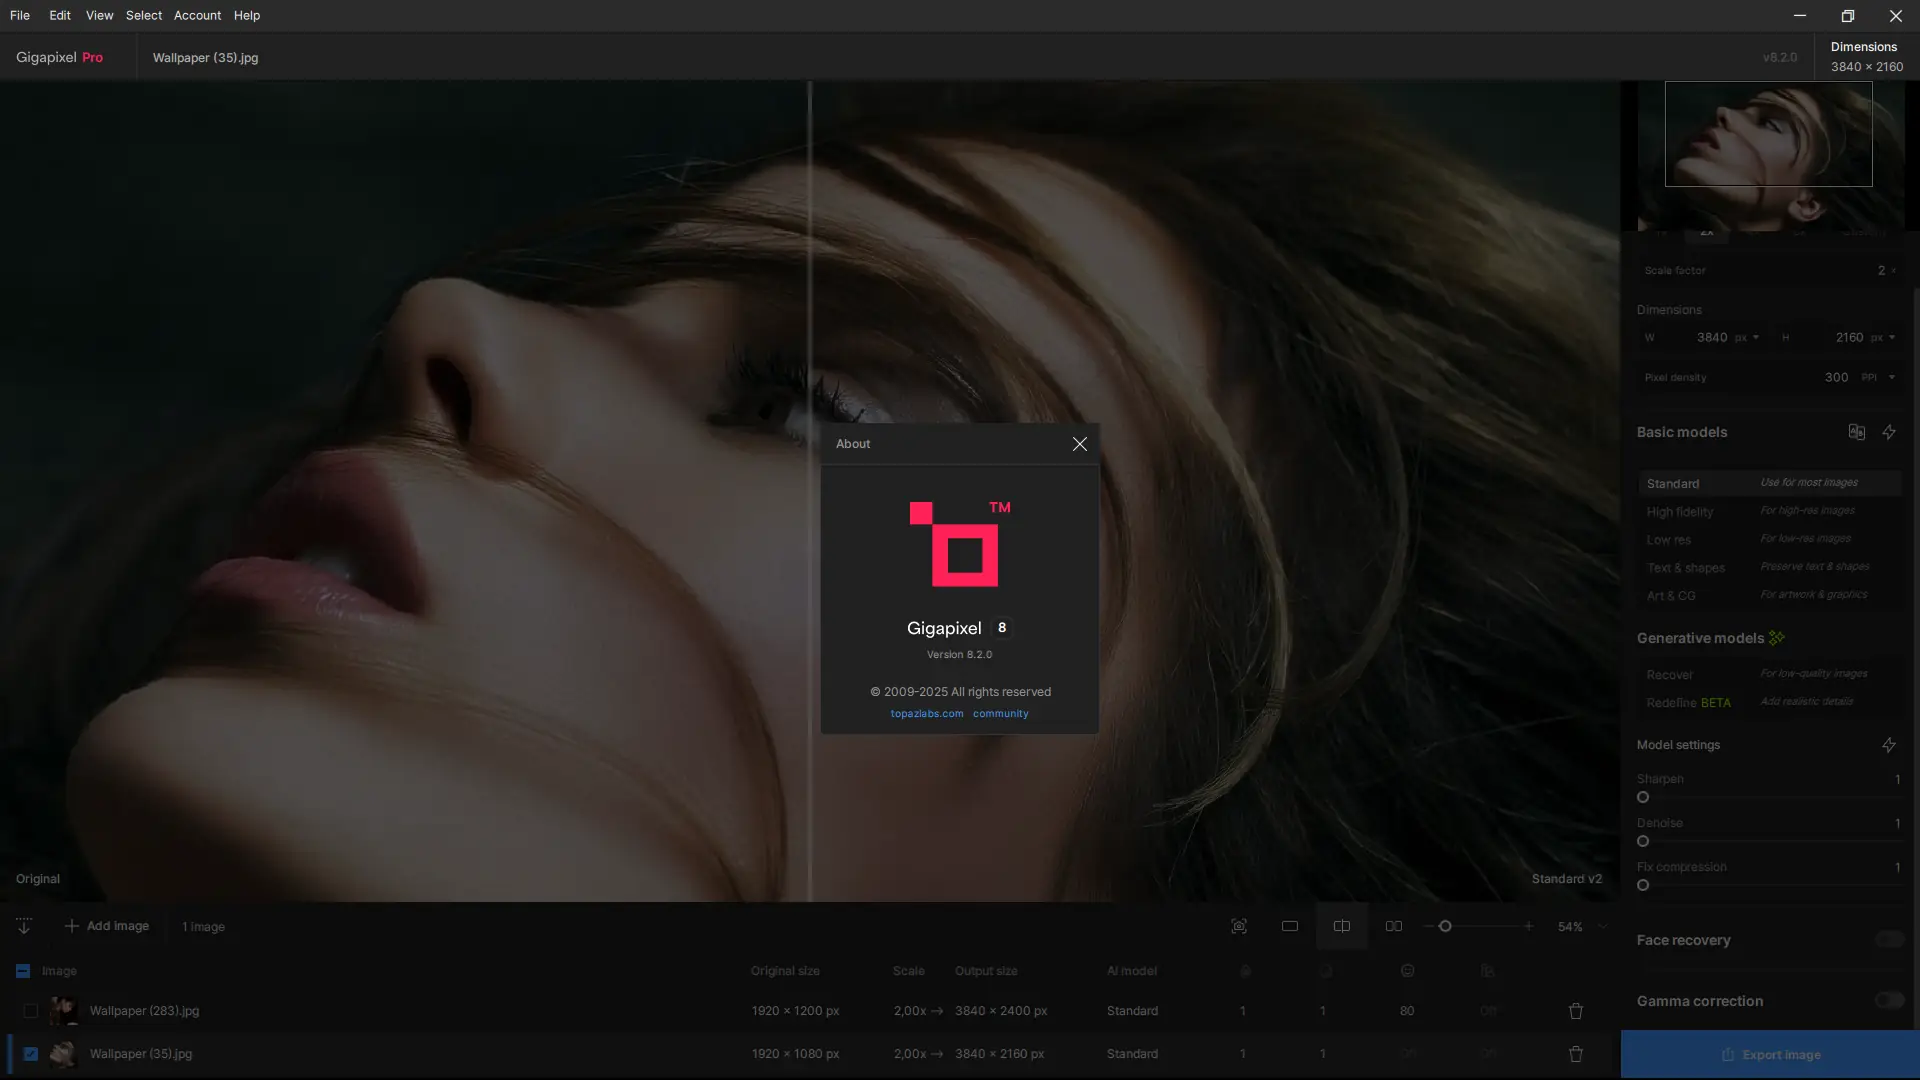Click lightning icon beside Basic models
This screenshot has width=1920, height=1080.
[1889, 432]
